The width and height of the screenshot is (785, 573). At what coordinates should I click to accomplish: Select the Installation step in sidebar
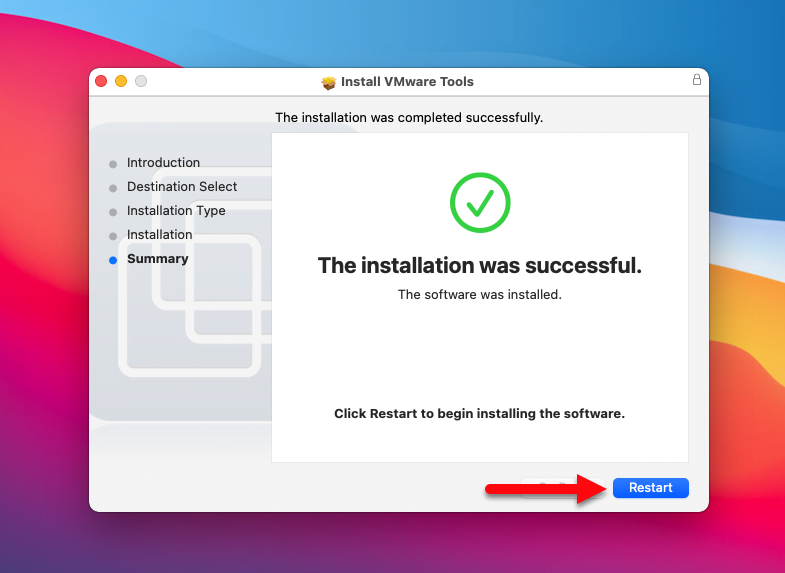coord(159,235)
